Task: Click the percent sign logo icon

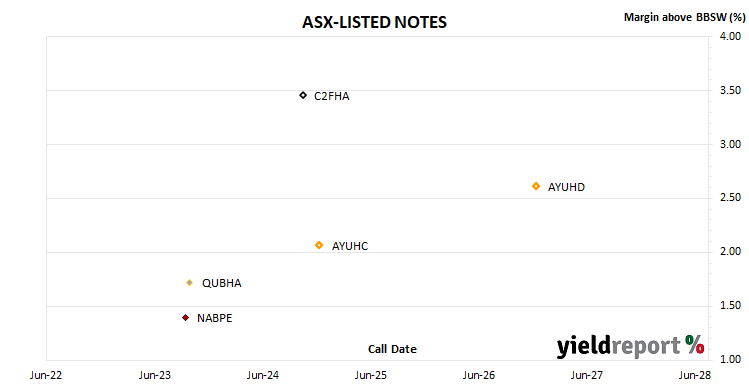Action: click(695, 344)
